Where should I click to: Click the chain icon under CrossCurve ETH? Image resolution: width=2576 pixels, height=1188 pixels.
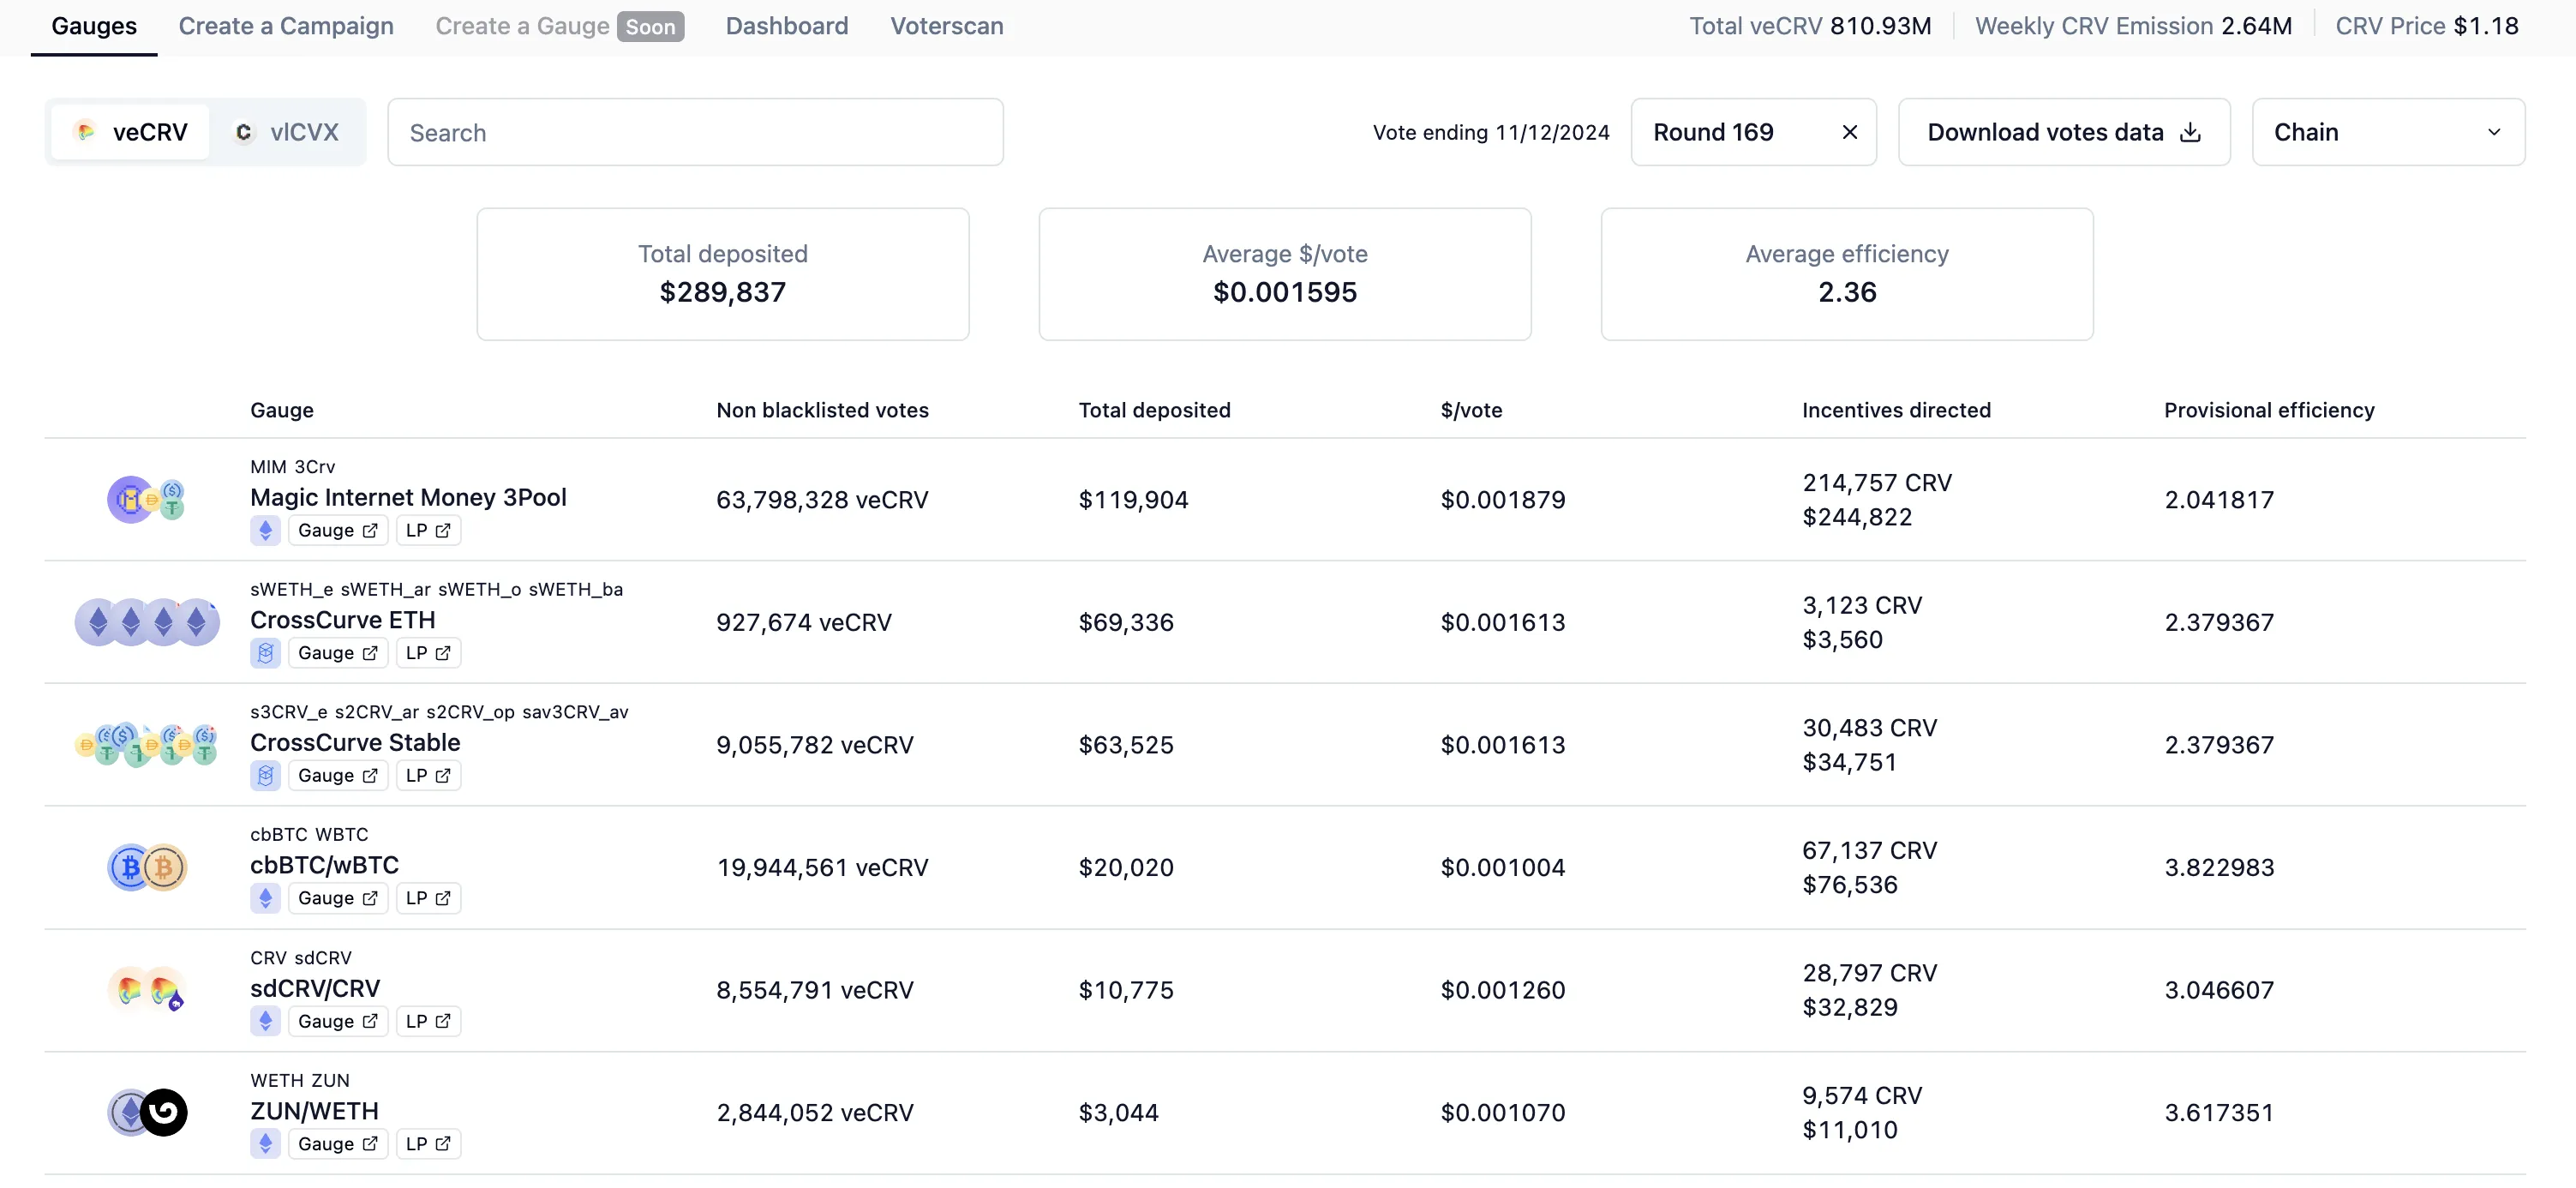(265, 653)
